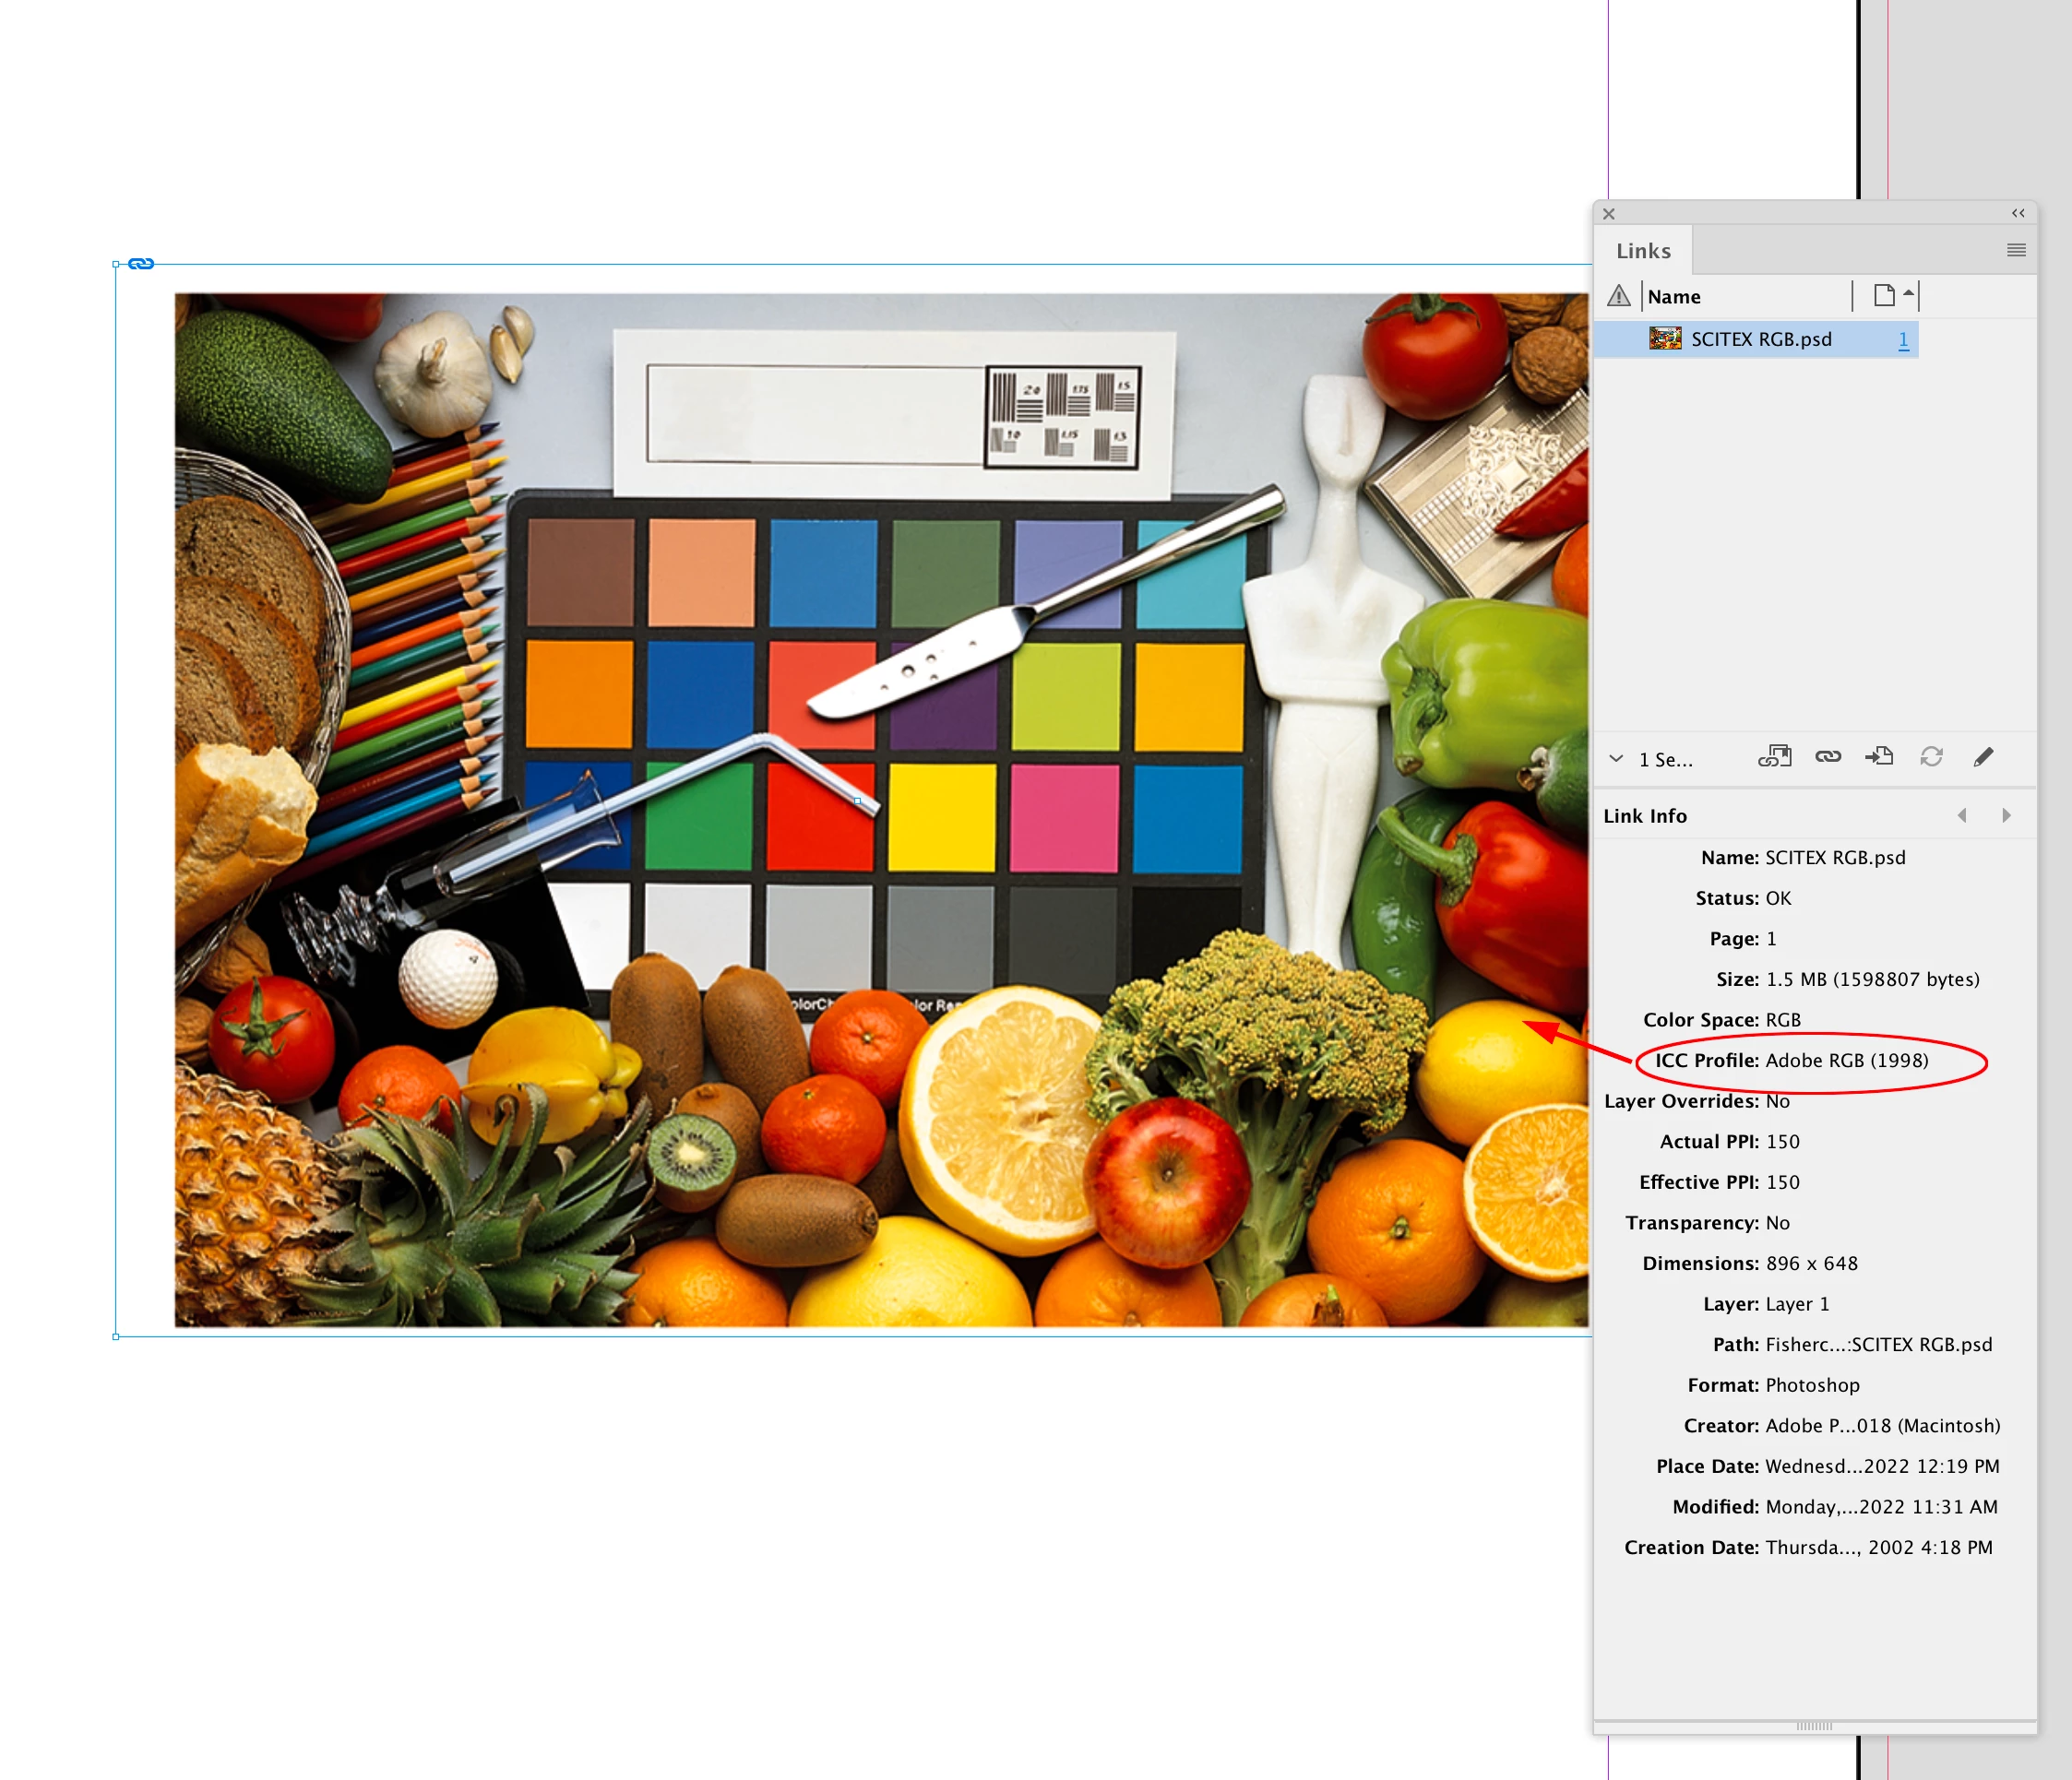Select the SCITEX RGB.psd link row
Image resolution: width=2072 pixels, height=1780 pixels.
1761,340
